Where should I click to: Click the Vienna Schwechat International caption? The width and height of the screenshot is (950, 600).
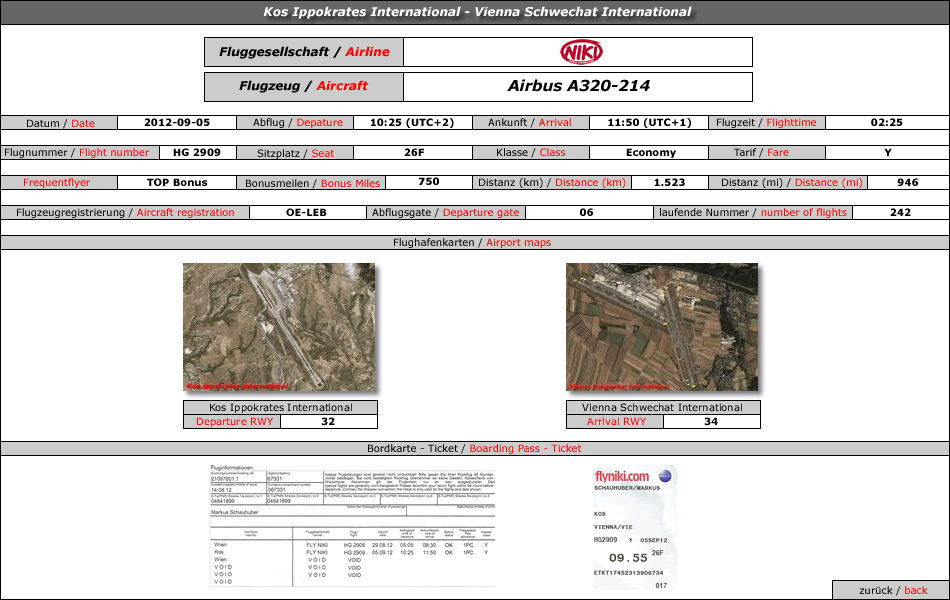click(663, 407)
